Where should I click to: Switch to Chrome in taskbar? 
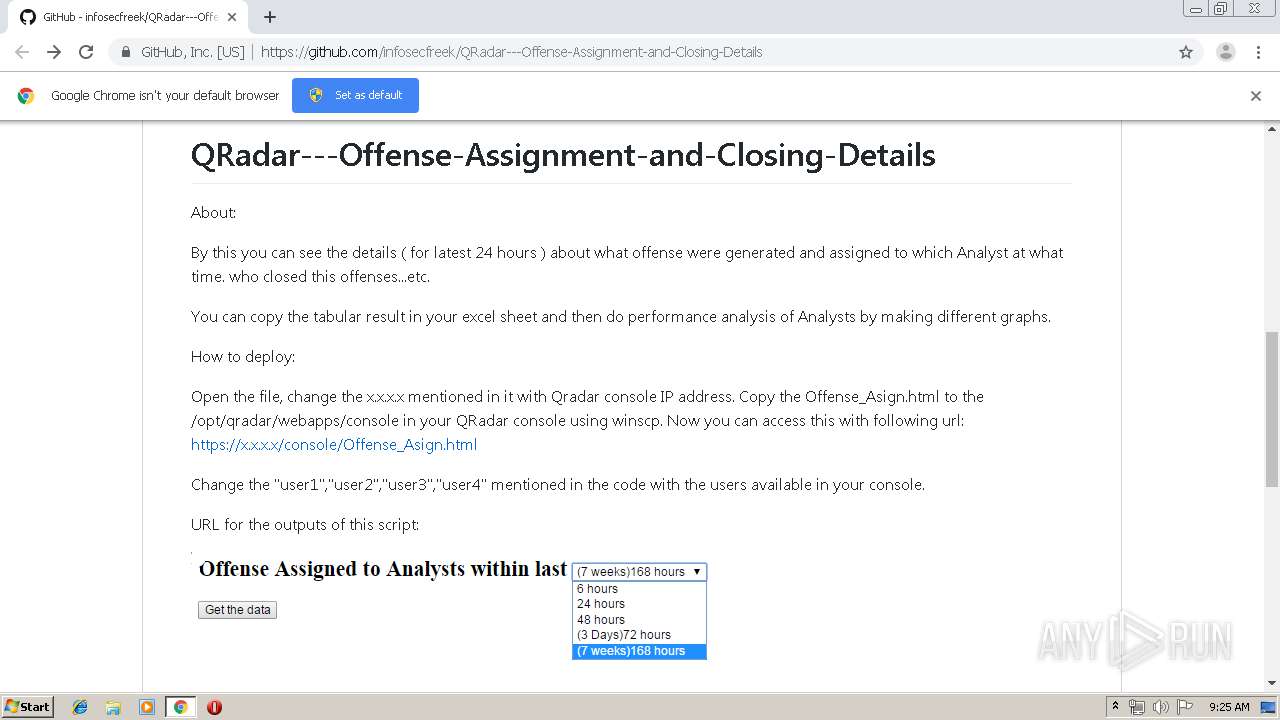pyautogui.click(x=180, y=707)
